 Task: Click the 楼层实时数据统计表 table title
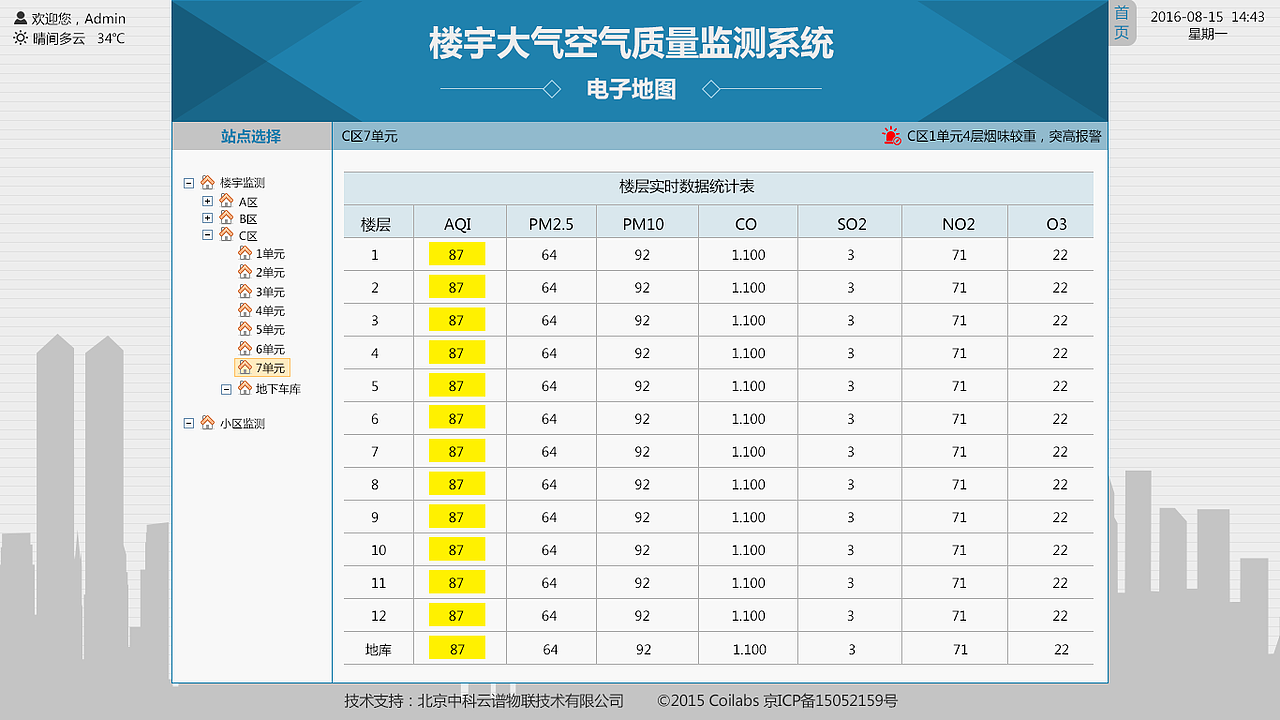[687, 187]
